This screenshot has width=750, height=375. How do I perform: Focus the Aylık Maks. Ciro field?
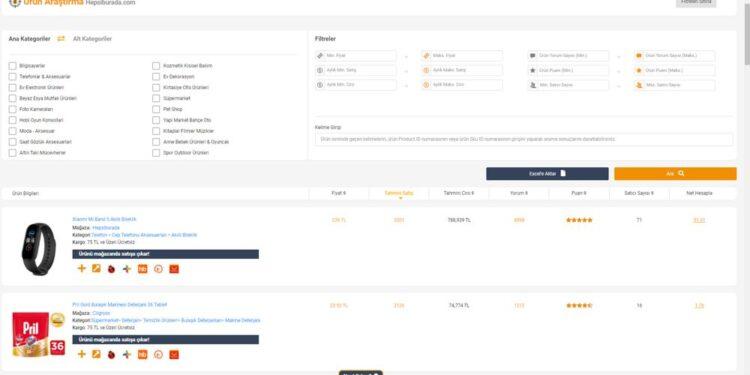coord(462,85)
